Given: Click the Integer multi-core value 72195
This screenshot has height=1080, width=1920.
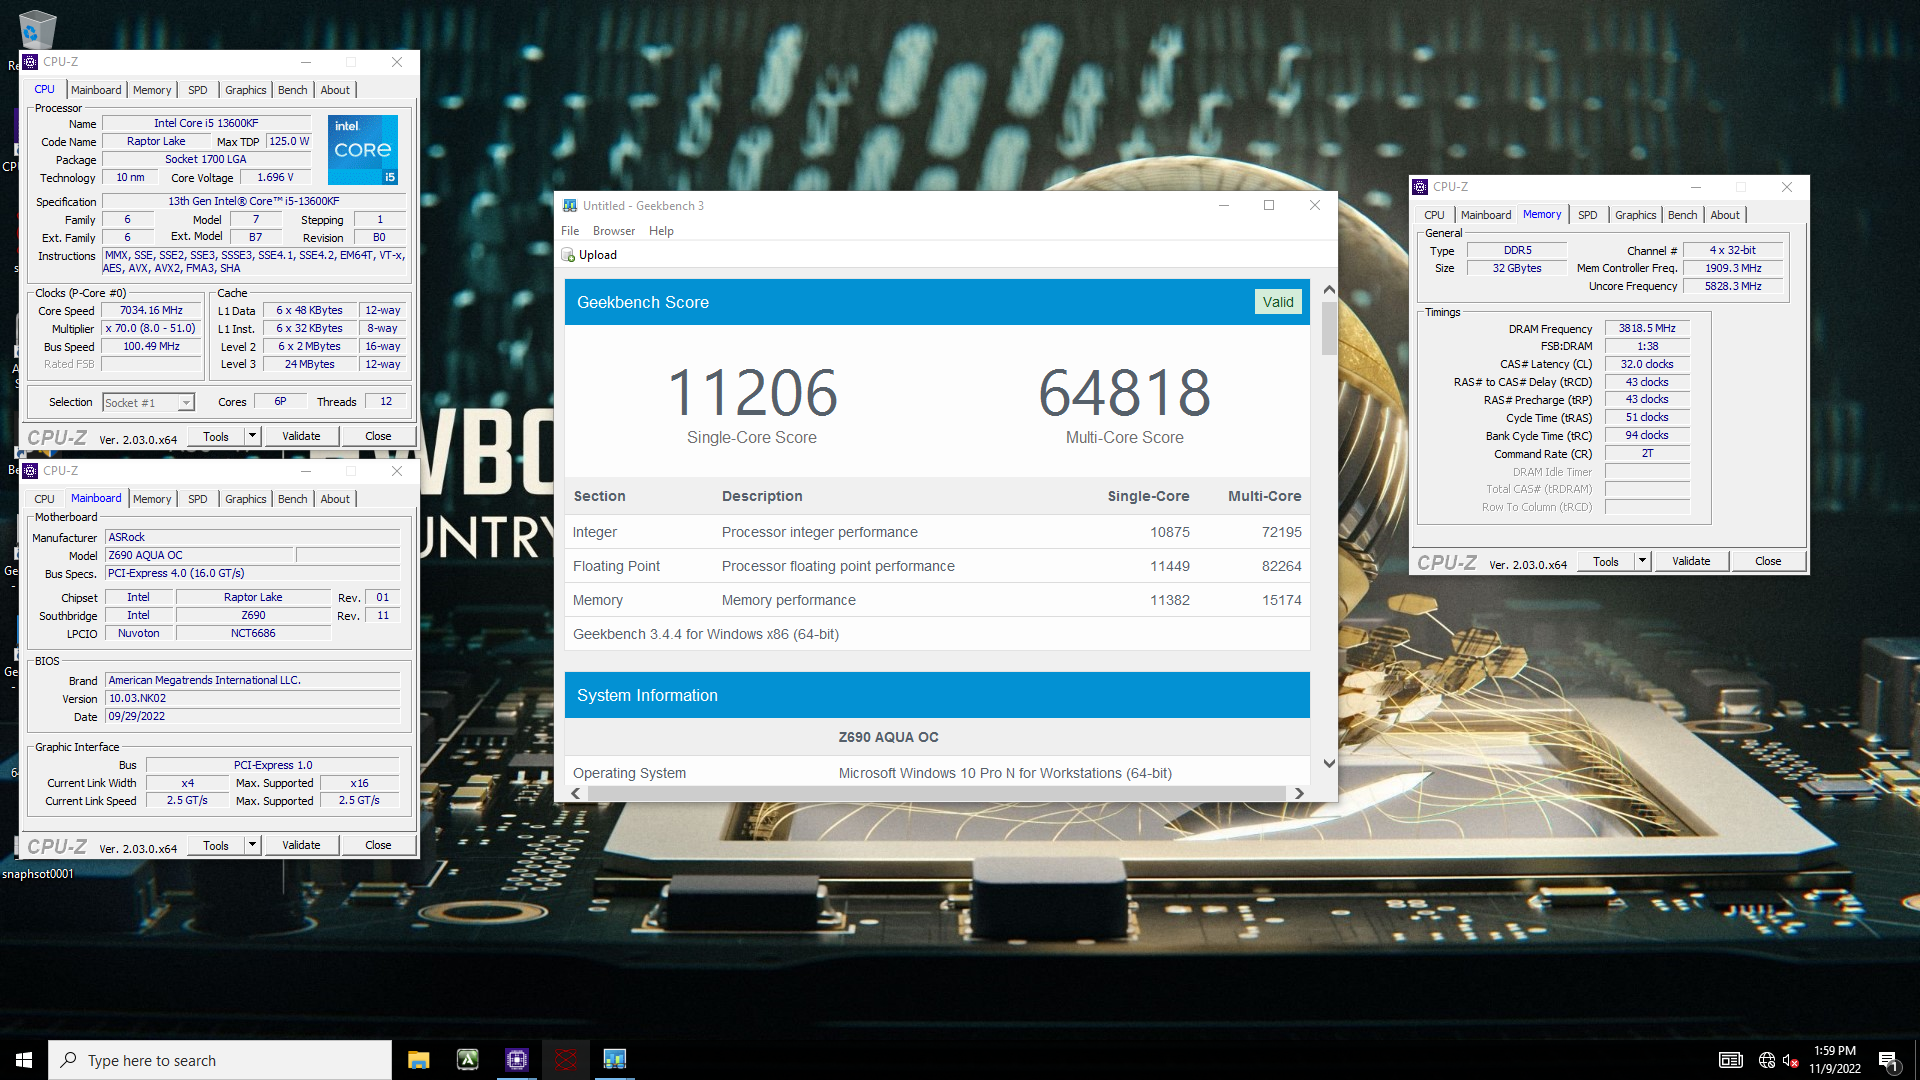Looking at the screenshot, I should click(1281, 532).
